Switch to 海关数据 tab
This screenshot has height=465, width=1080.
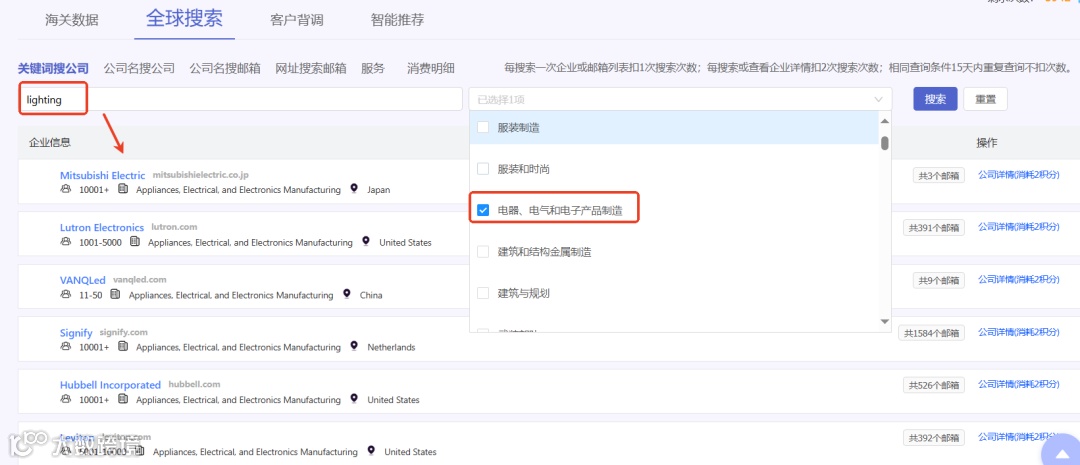(x=72, y=20)
